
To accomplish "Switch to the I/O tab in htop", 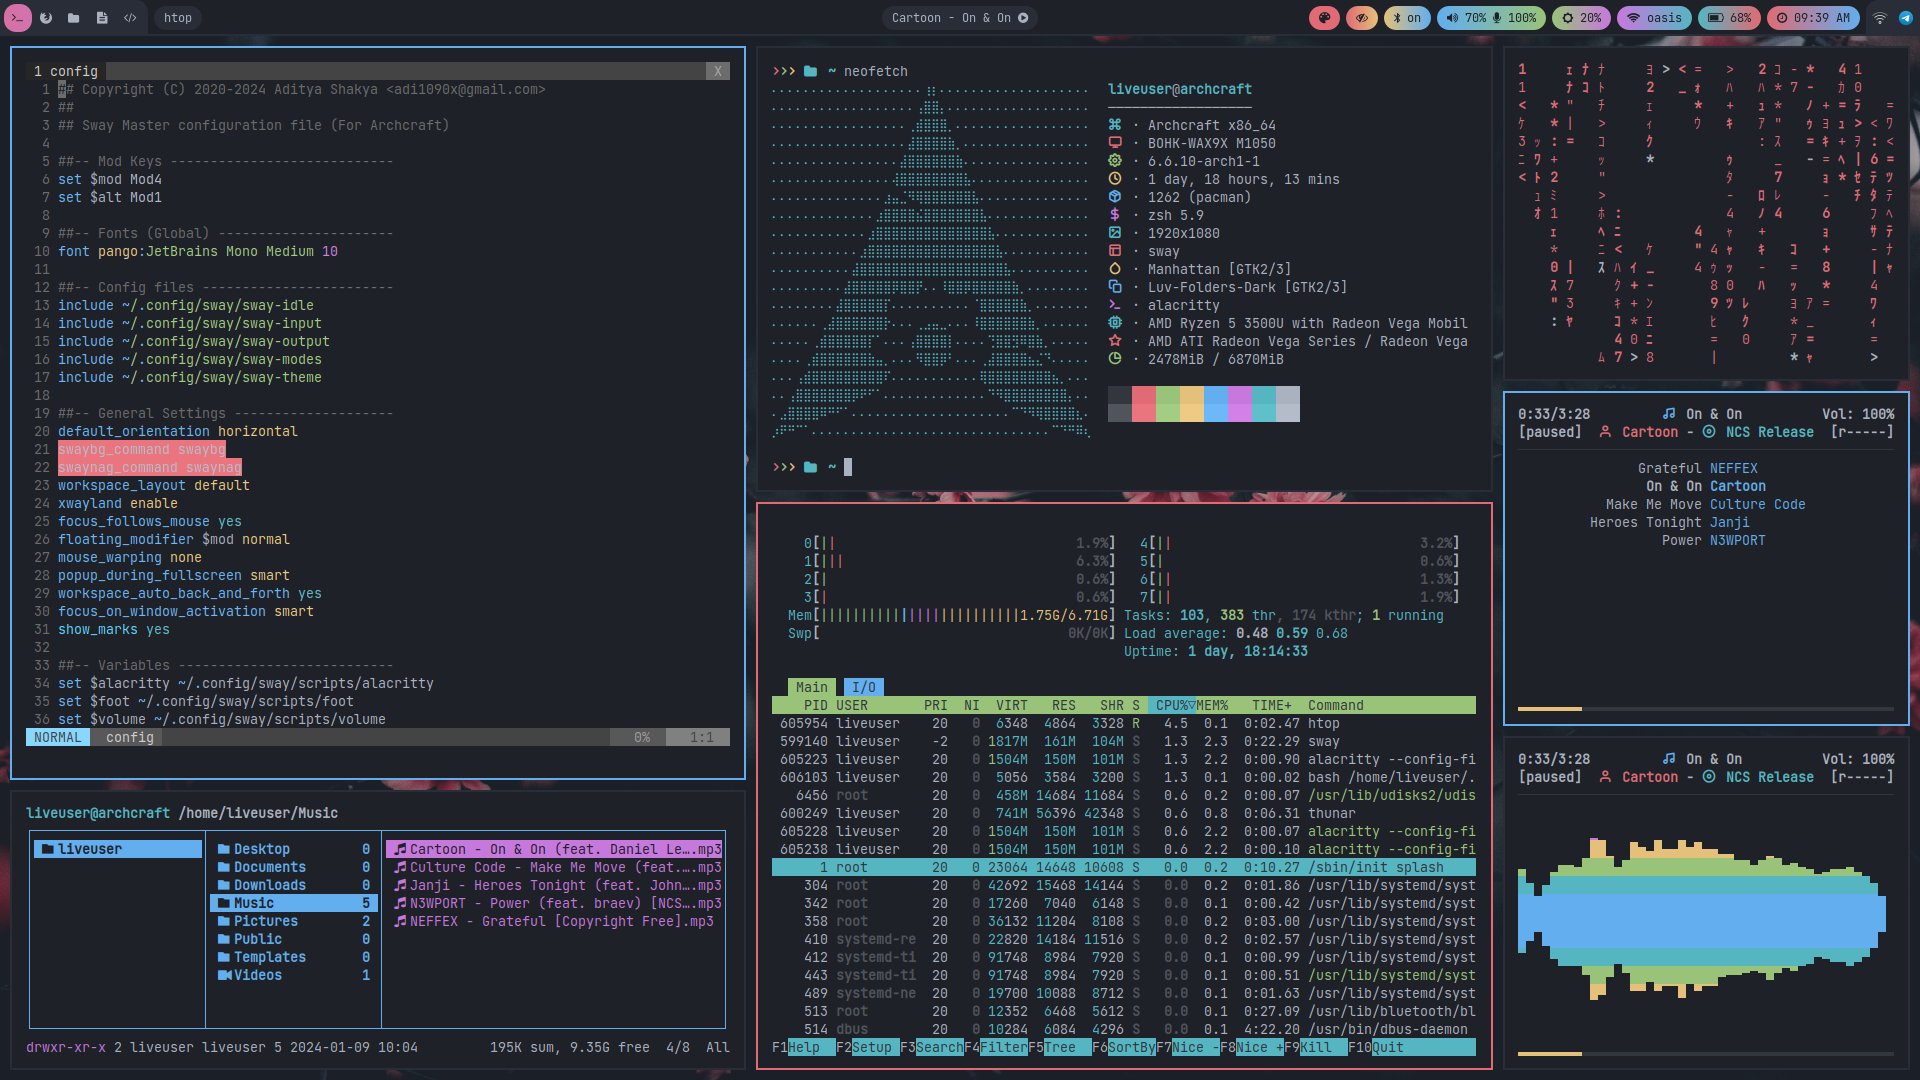I will [864, 687].
